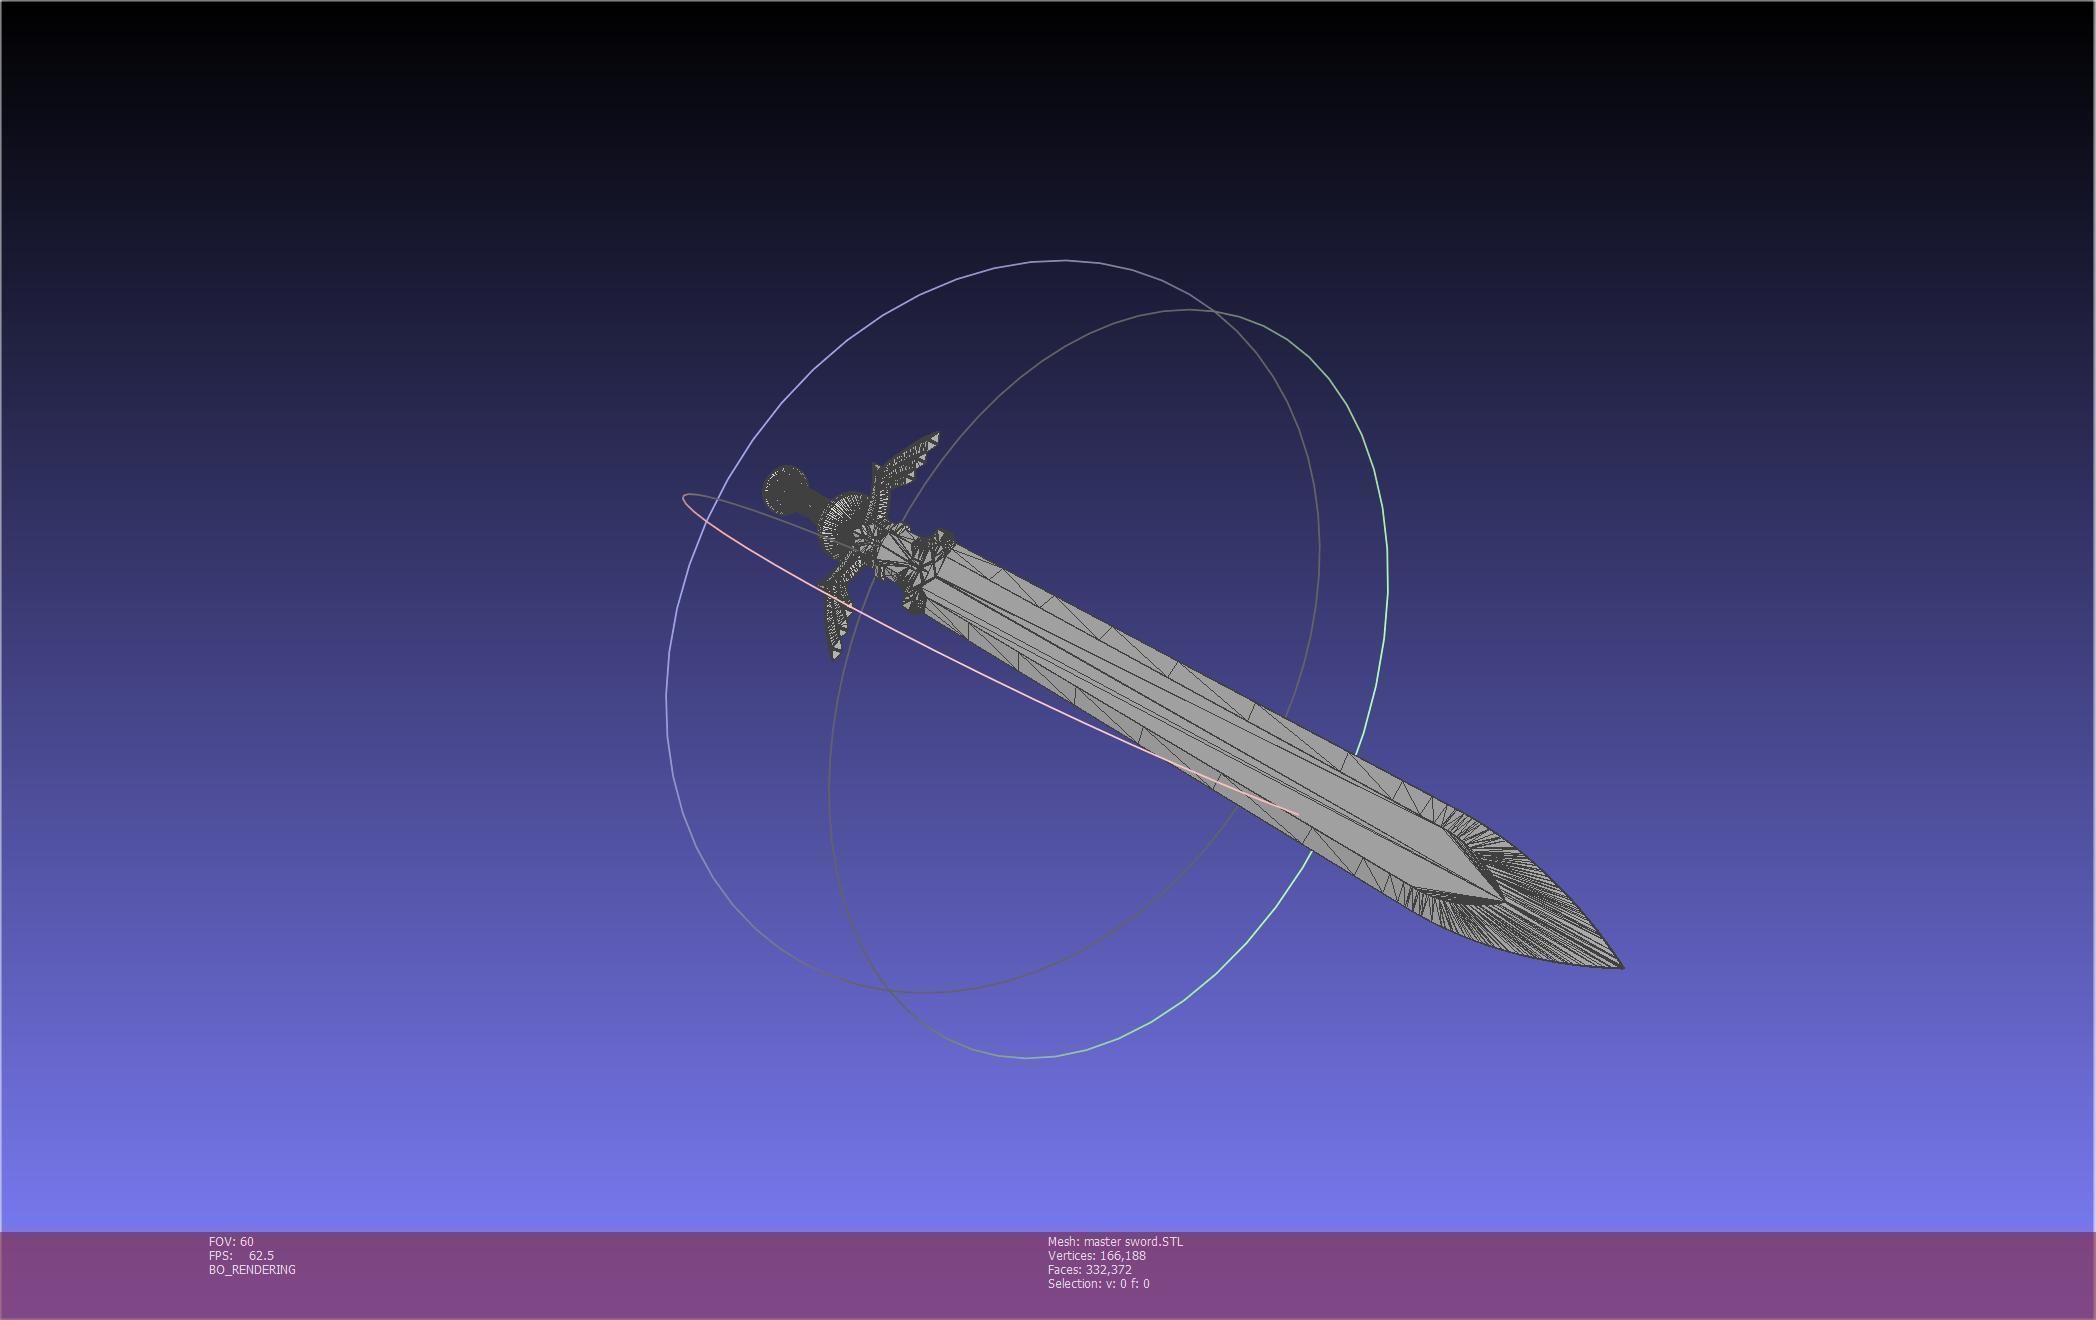Click the Mesh: master sword.STL label
Image resolution: width=2096 pixels, height=1320 pixels.
point(1115,1242)
